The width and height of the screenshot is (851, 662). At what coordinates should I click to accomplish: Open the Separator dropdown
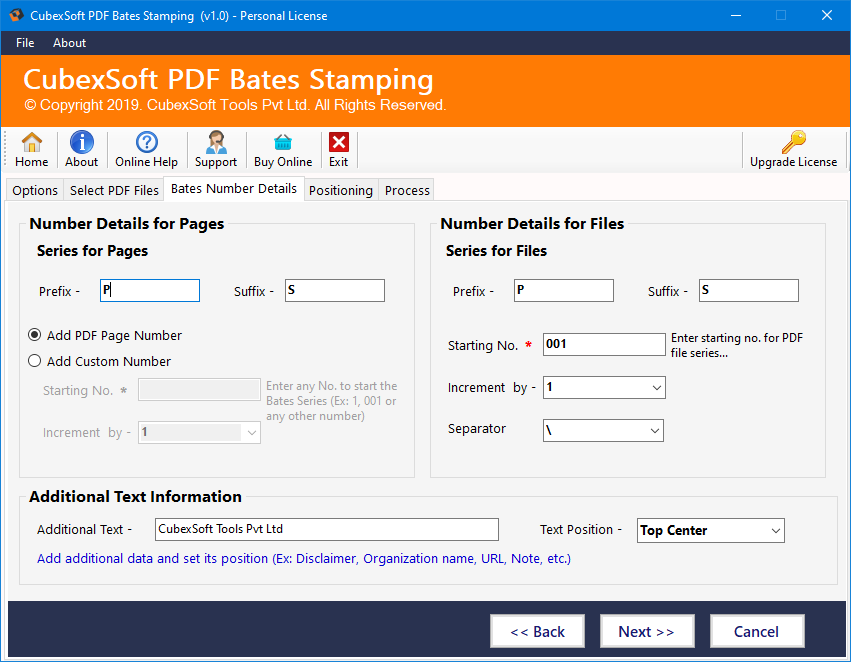click(655, 430)
